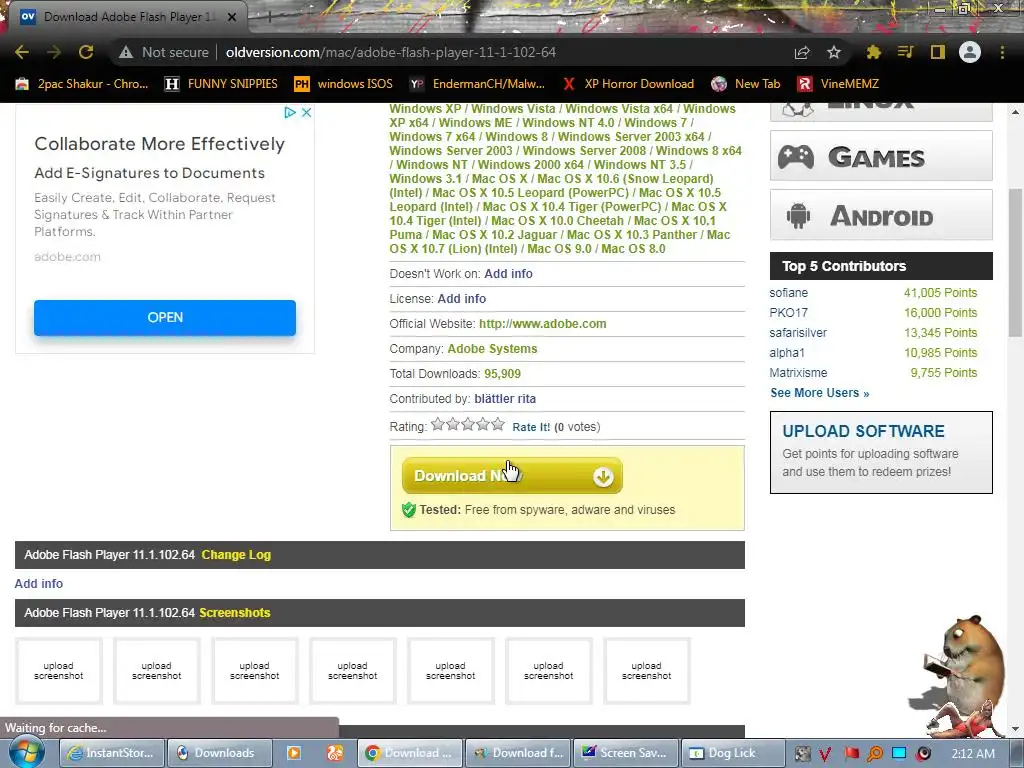Click the last upload screenshot thumbnail
The height and width of the screenshot is (768, 1024).
click(647, 671)
